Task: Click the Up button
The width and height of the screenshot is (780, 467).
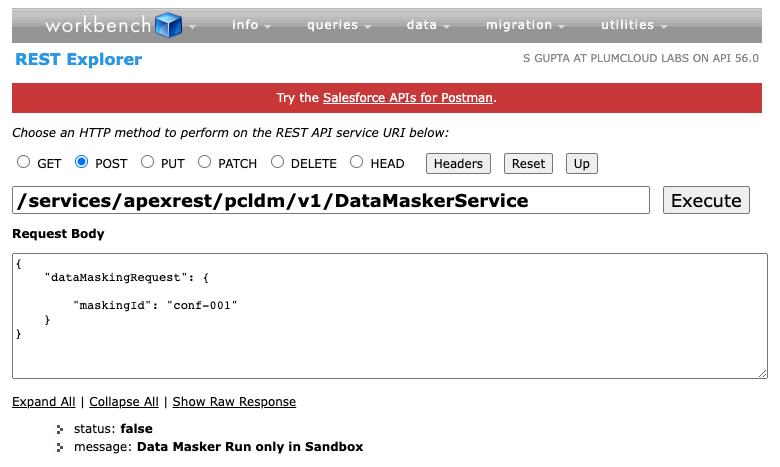Action: click(x=581, y=163)
